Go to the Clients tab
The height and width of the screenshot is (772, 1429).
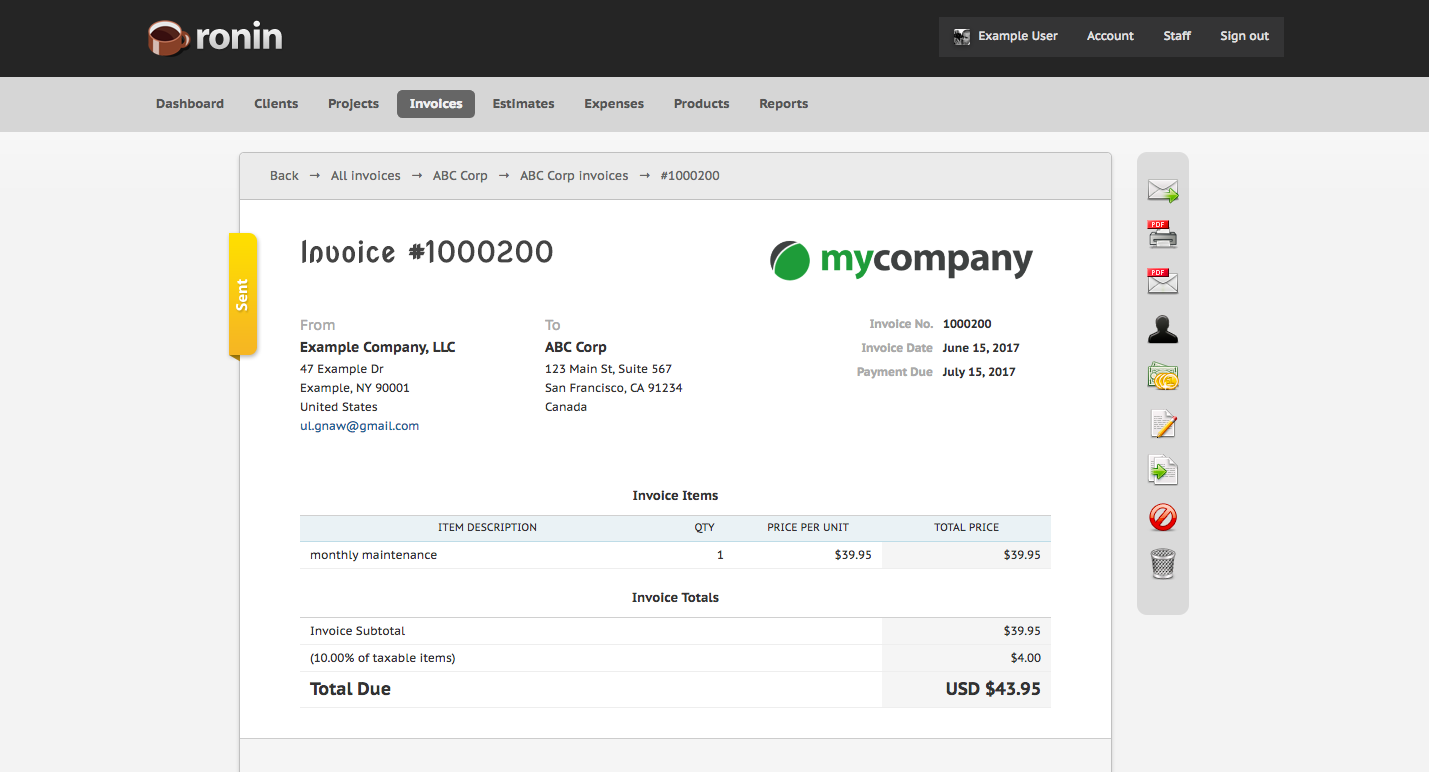tap(276, 104)
